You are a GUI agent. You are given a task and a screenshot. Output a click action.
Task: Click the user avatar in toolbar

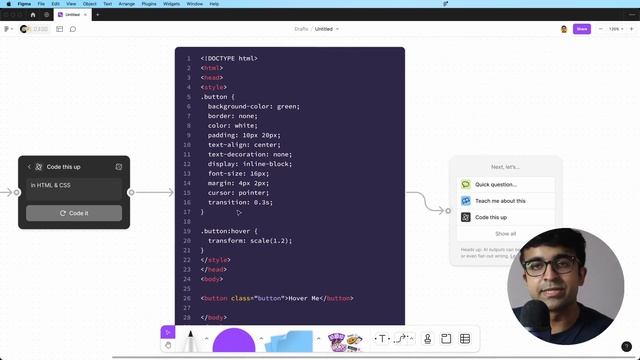[x=564, y=29]
